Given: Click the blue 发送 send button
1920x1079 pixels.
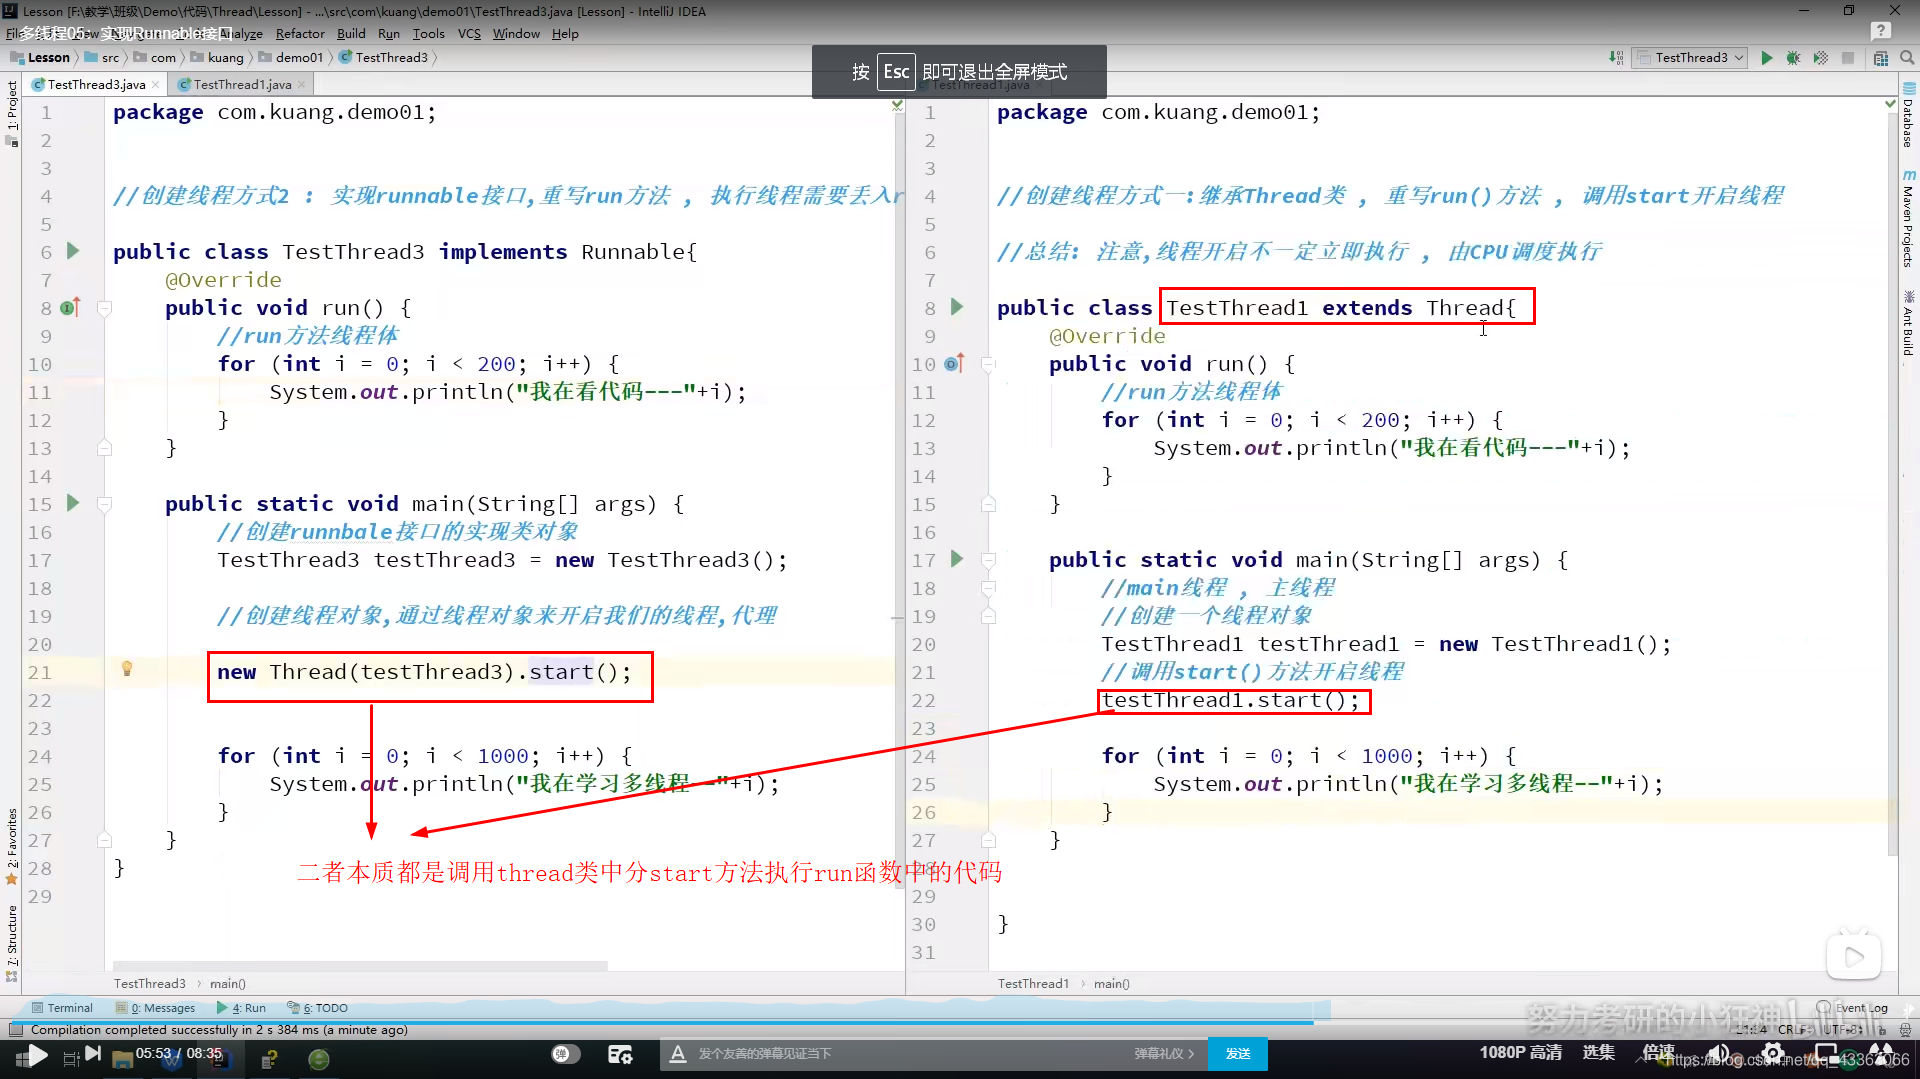Looking at the screenshot, I should [x=1238, y=1054].
